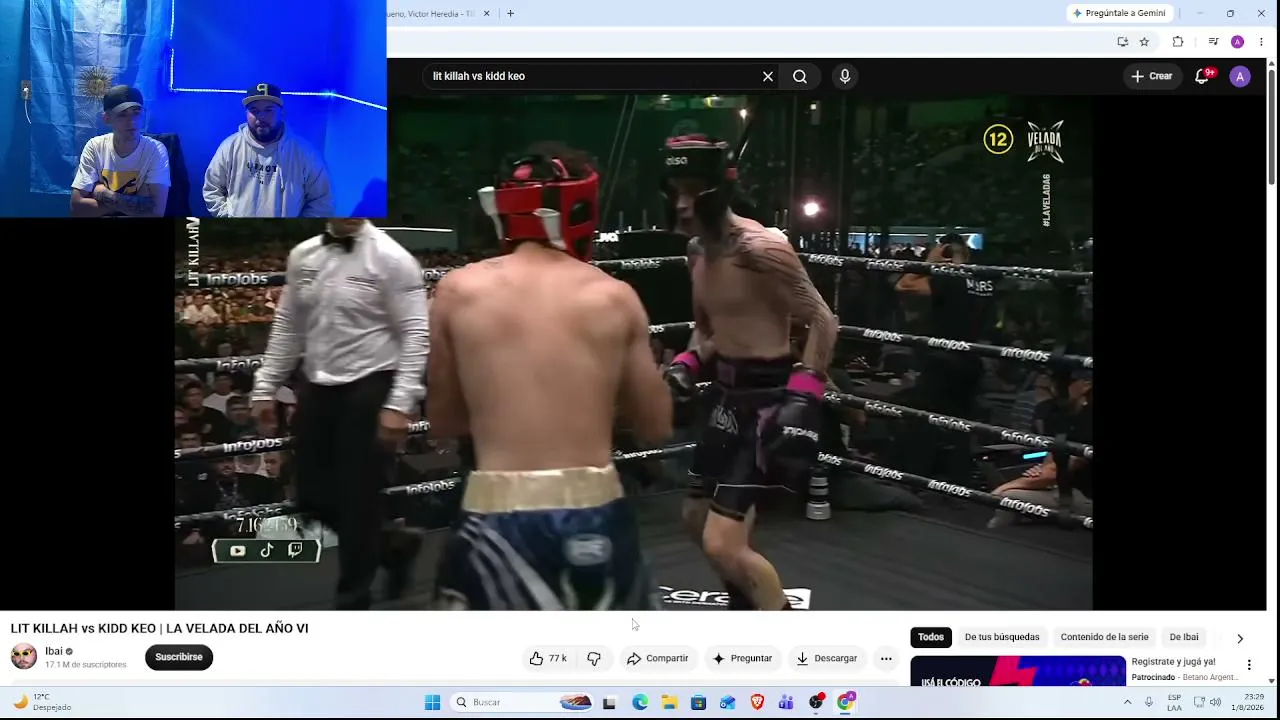1280x720 pixels.
Task: Dislike the video with thumbs down
Action: (594, 658)
